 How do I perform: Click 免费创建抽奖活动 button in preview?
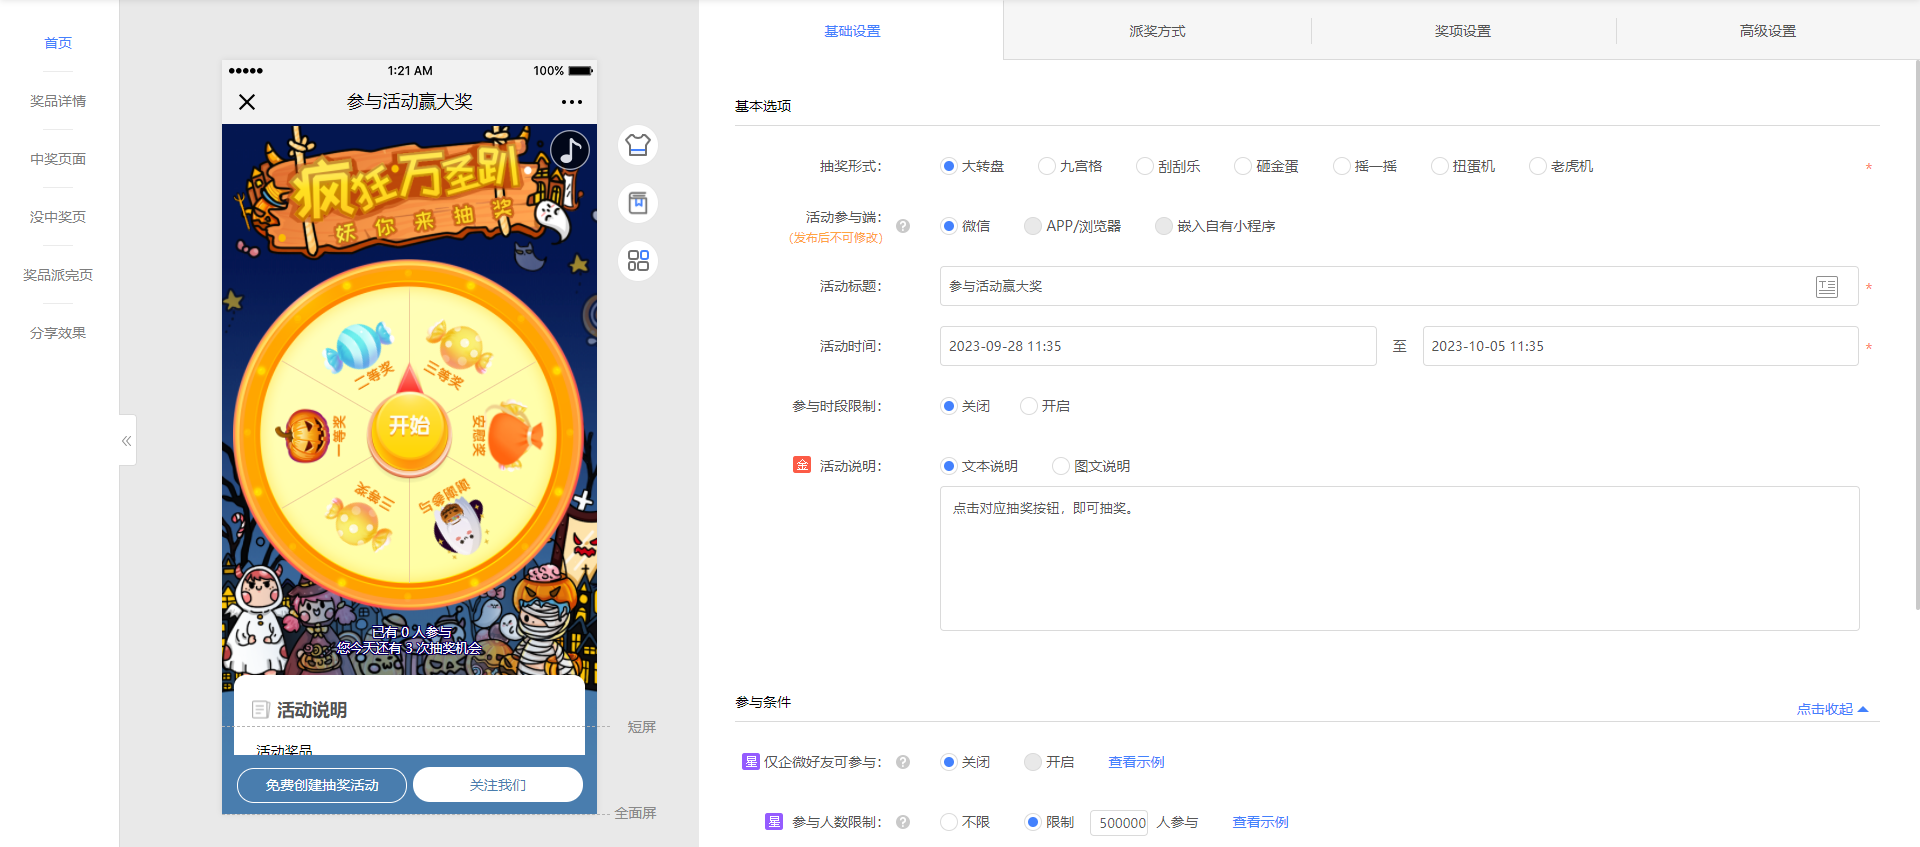tap(322, 785)
